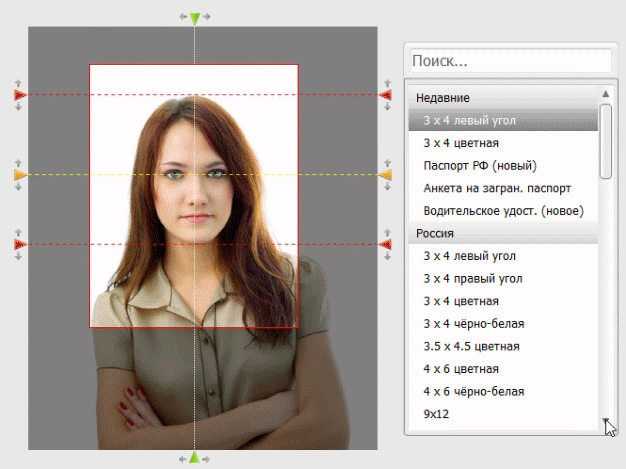Click up arrow above right chin-line marker
Viewport: 626px width, 469px height.
[x=387, y=232]
